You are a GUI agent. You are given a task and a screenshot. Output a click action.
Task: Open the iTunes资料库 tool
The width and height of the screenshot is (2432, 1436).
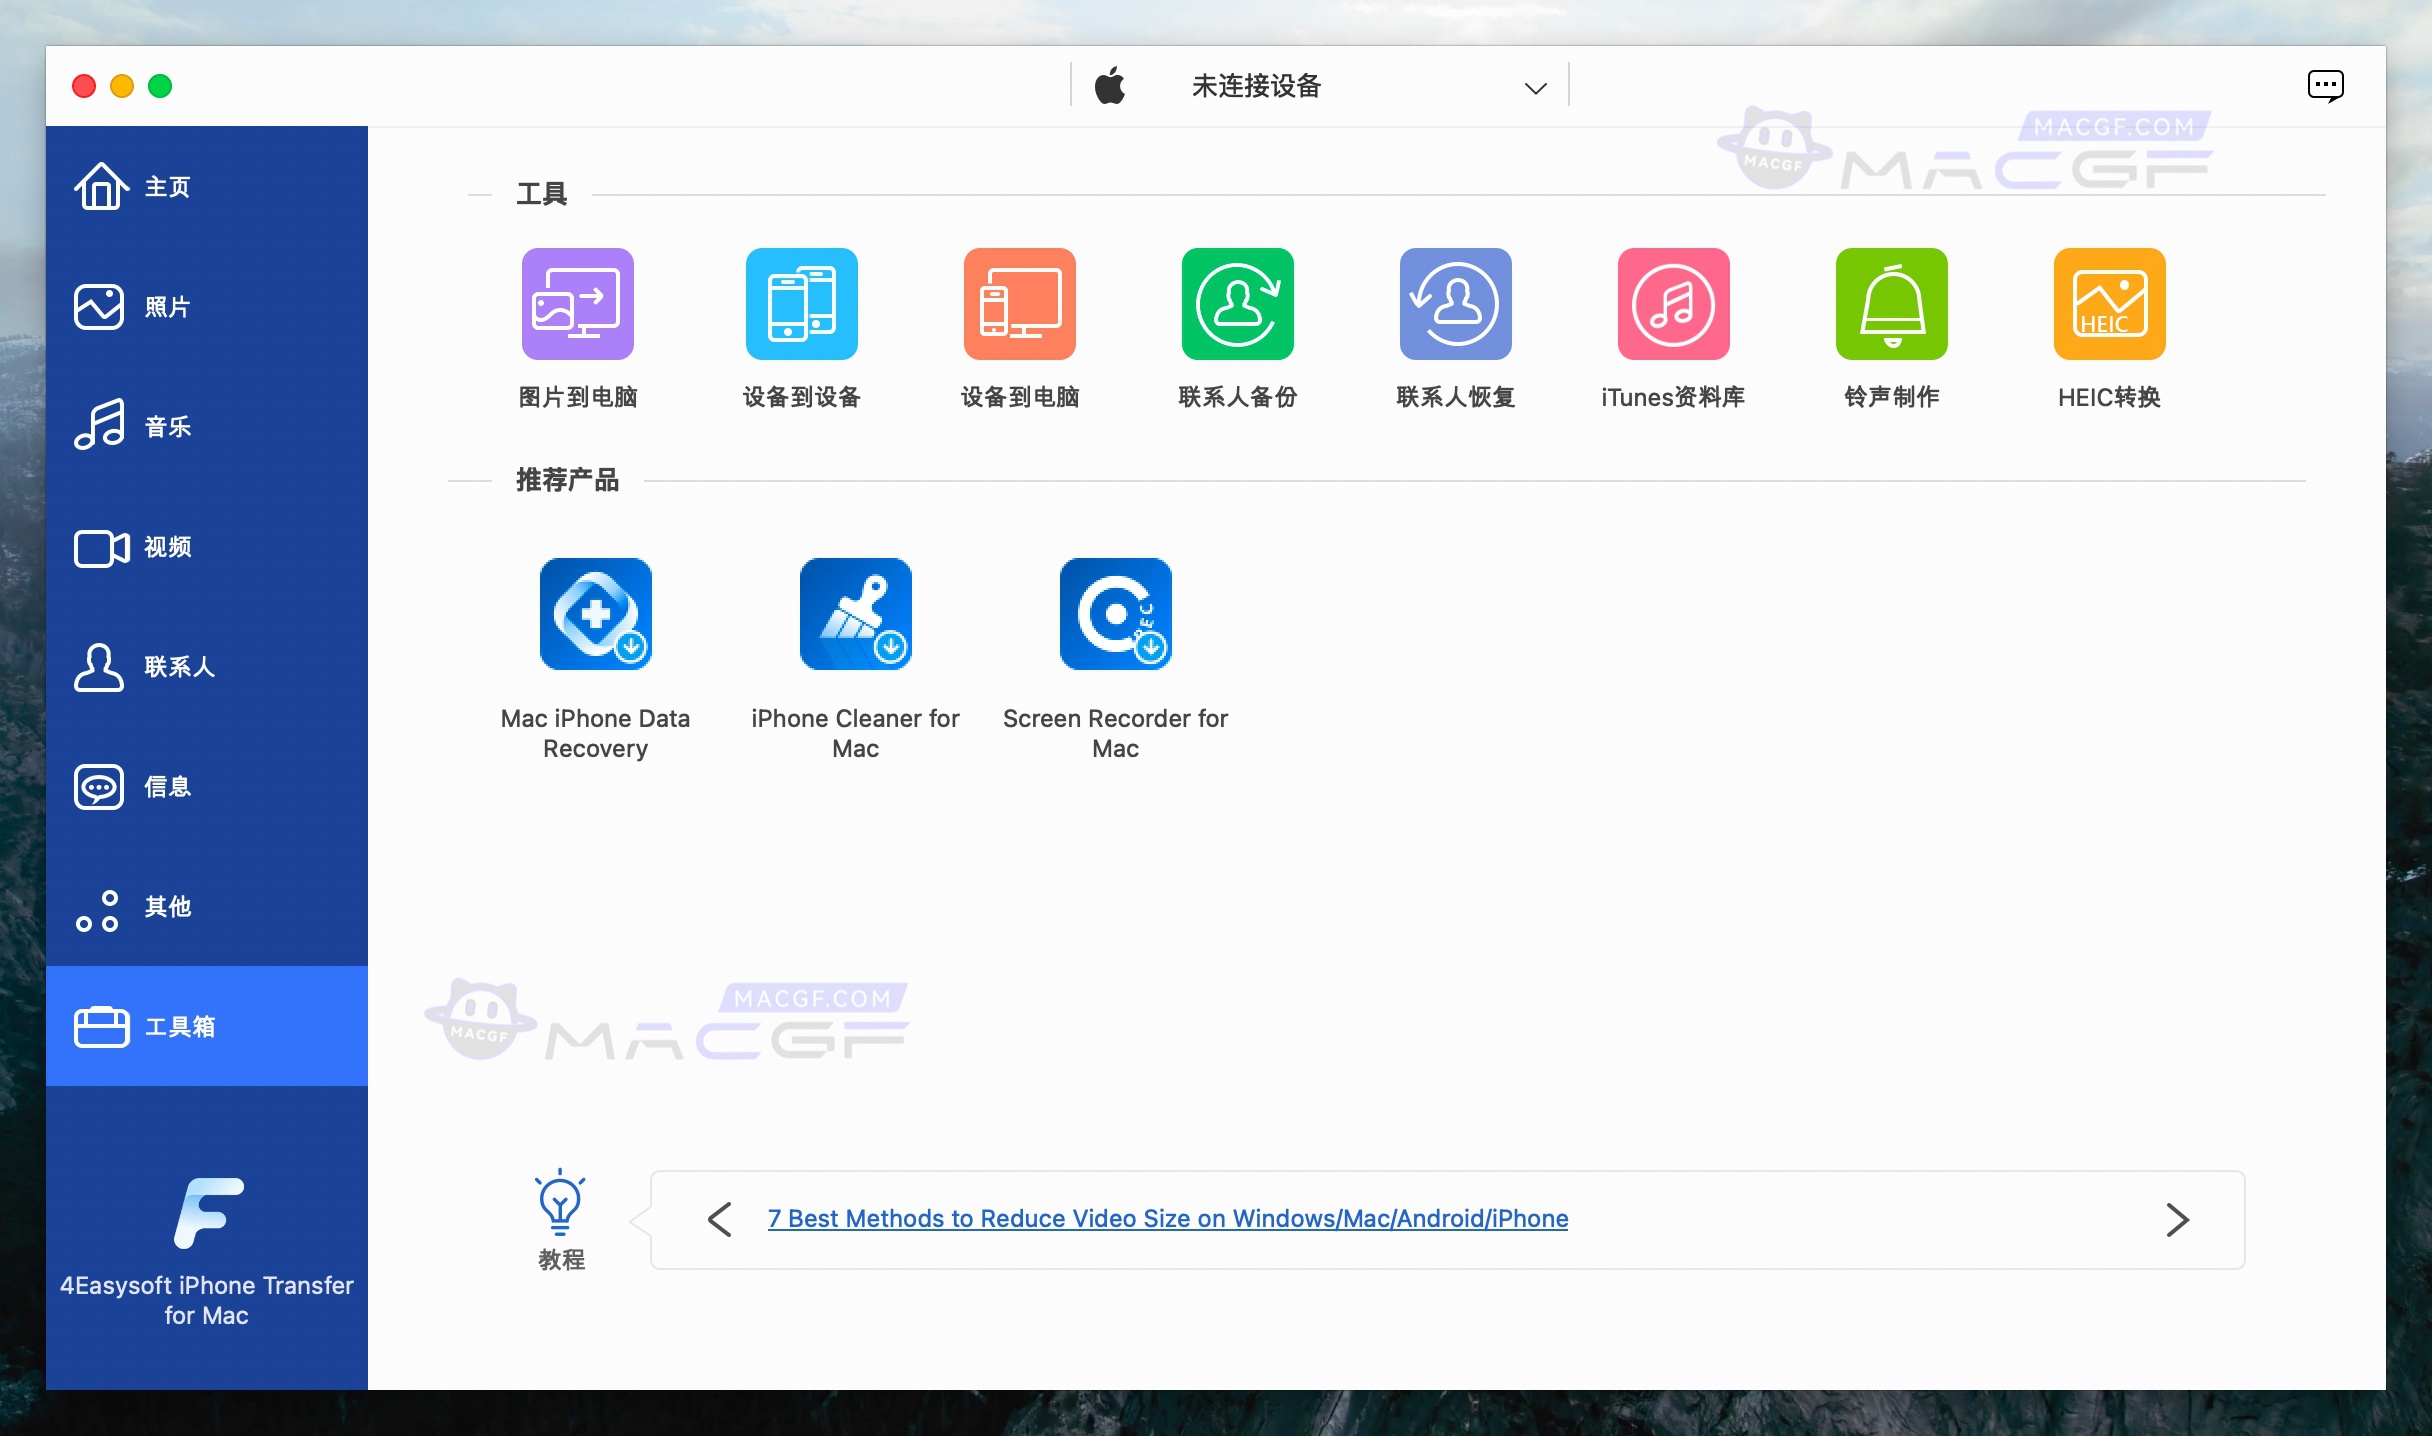1672,304
